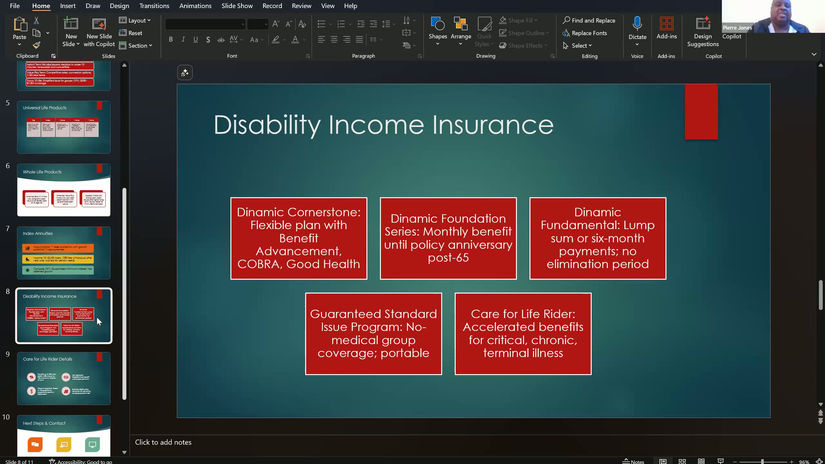Image resolution: width=825 pixels, height=464 pixels.
Task: Click Convert to SmartArt icon
Action: click(x=407, y=46)
